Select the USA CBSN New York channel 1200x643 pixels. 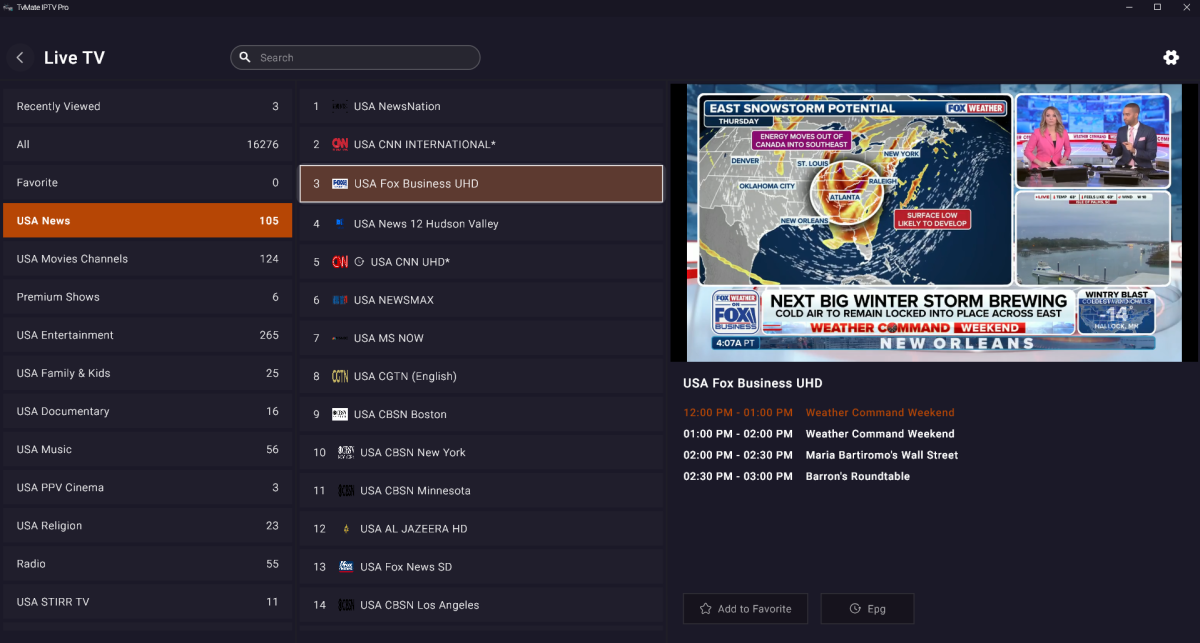[x=481, y=453]
